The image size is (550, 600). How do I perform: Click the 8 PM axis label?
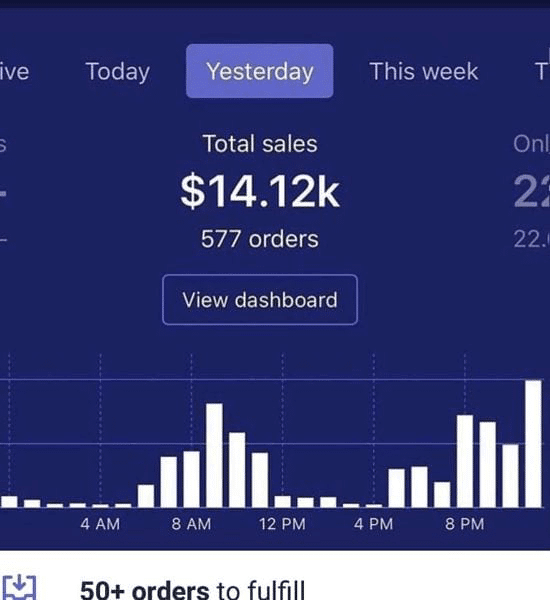(465, 524)
